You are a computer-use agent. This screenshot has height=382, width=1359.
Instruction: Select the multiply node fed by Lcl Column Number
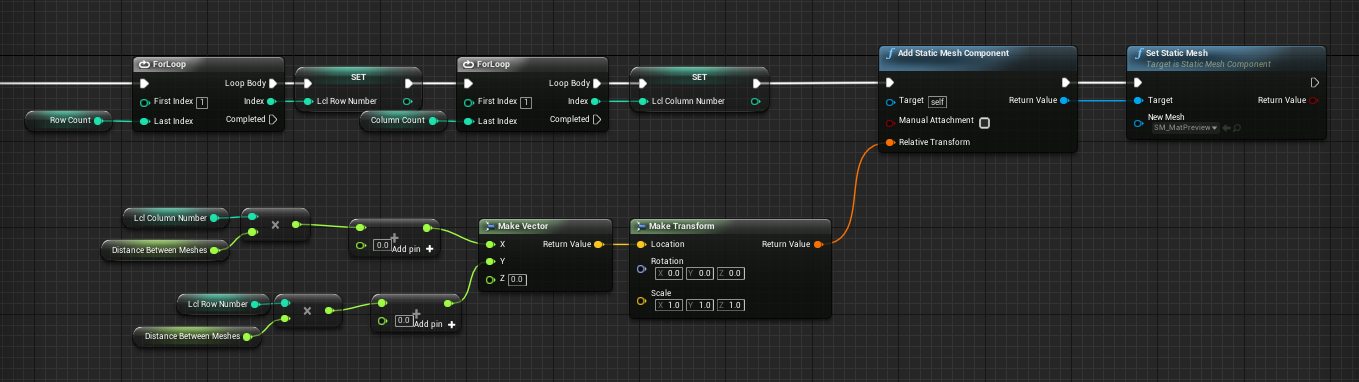click(276, 226)
